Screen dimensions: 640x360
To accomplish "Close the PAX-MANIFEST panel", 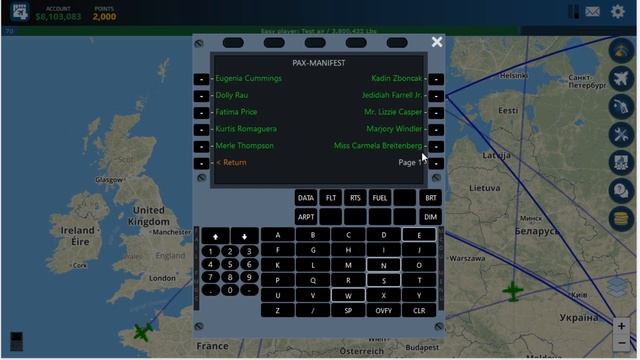I will point(437,42).
